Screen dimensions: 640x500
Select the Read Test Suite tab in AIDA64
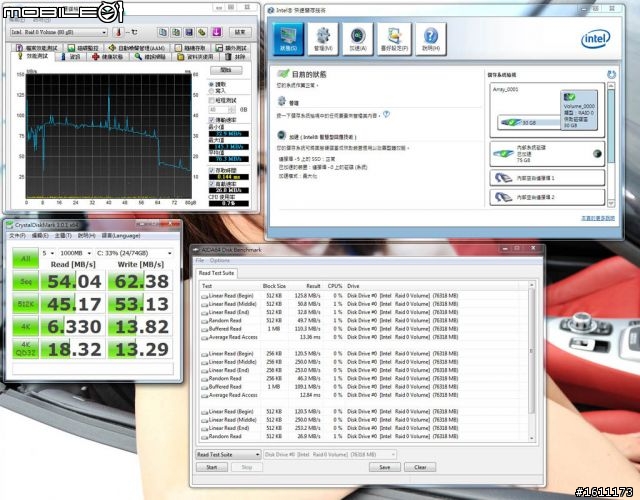[x=216, y=273]
